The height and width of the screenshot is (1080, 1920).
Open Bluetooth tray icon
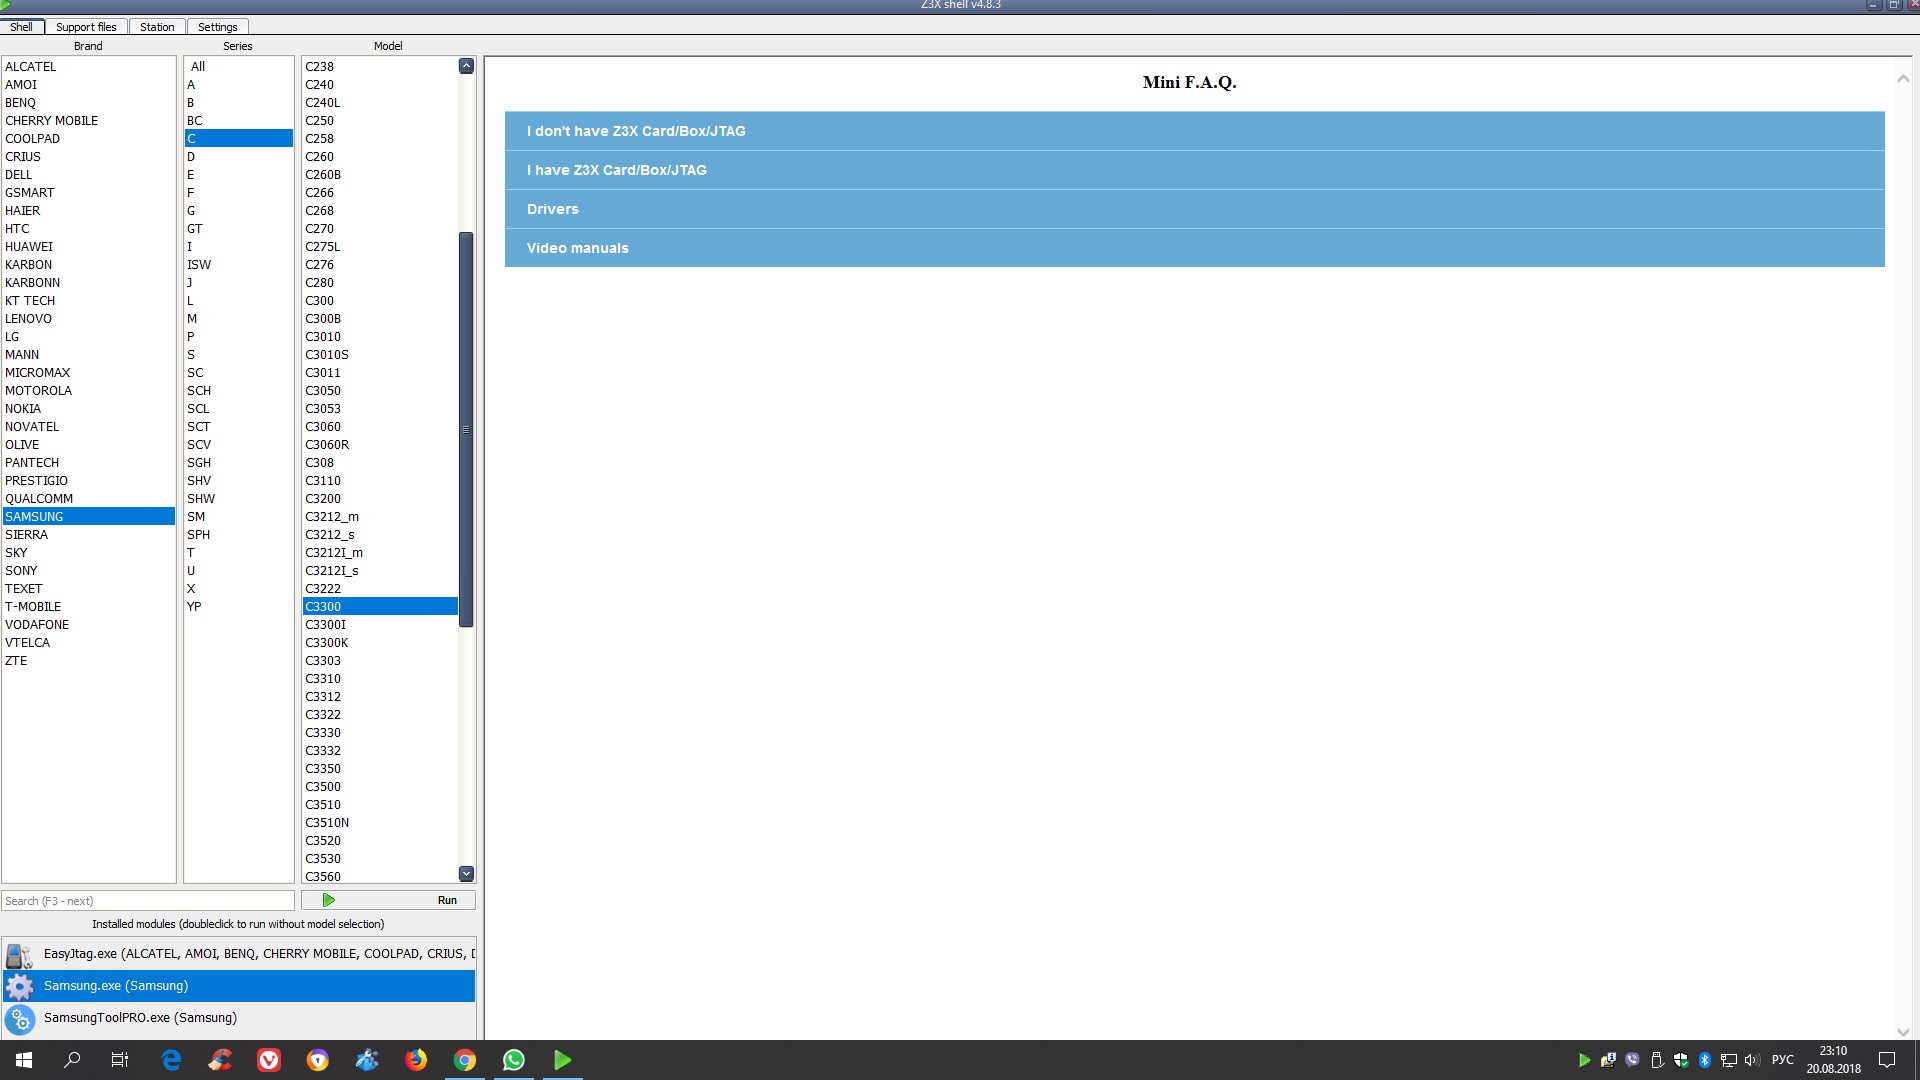pos(1705,1060)
